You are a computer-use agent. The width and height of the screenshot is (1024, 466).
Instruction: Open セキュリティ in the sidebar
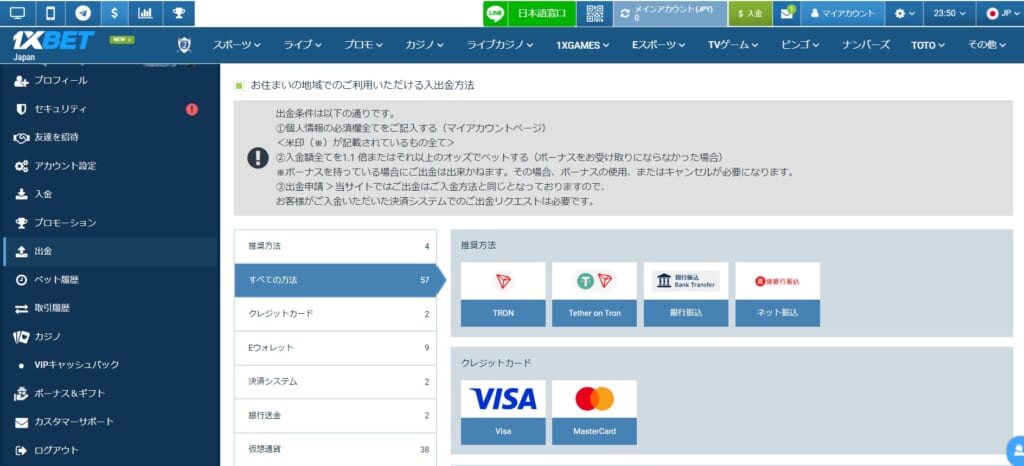[x=110, y=109]
